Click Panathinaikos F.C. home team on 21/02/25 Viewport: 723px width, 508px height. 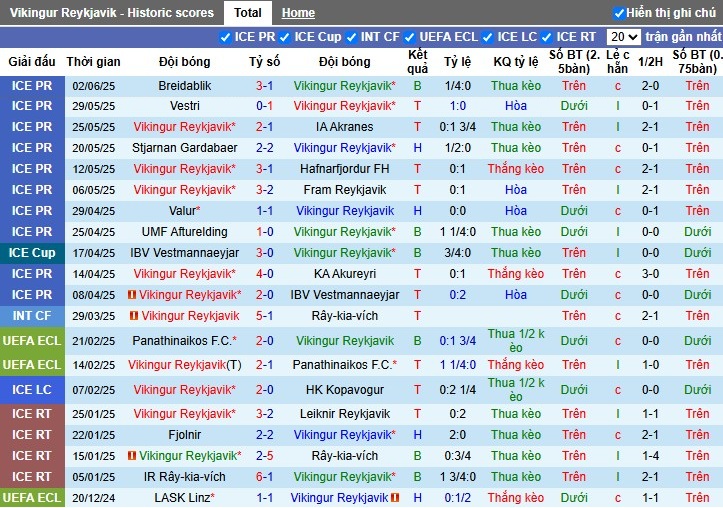pos(184,341)
